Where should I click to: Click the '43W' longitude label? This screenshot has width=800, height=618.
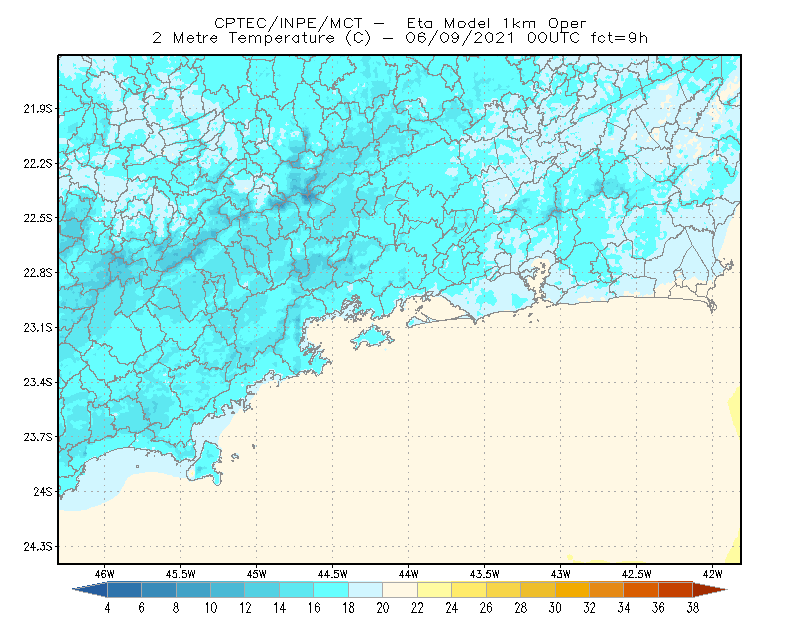point(561,574)
